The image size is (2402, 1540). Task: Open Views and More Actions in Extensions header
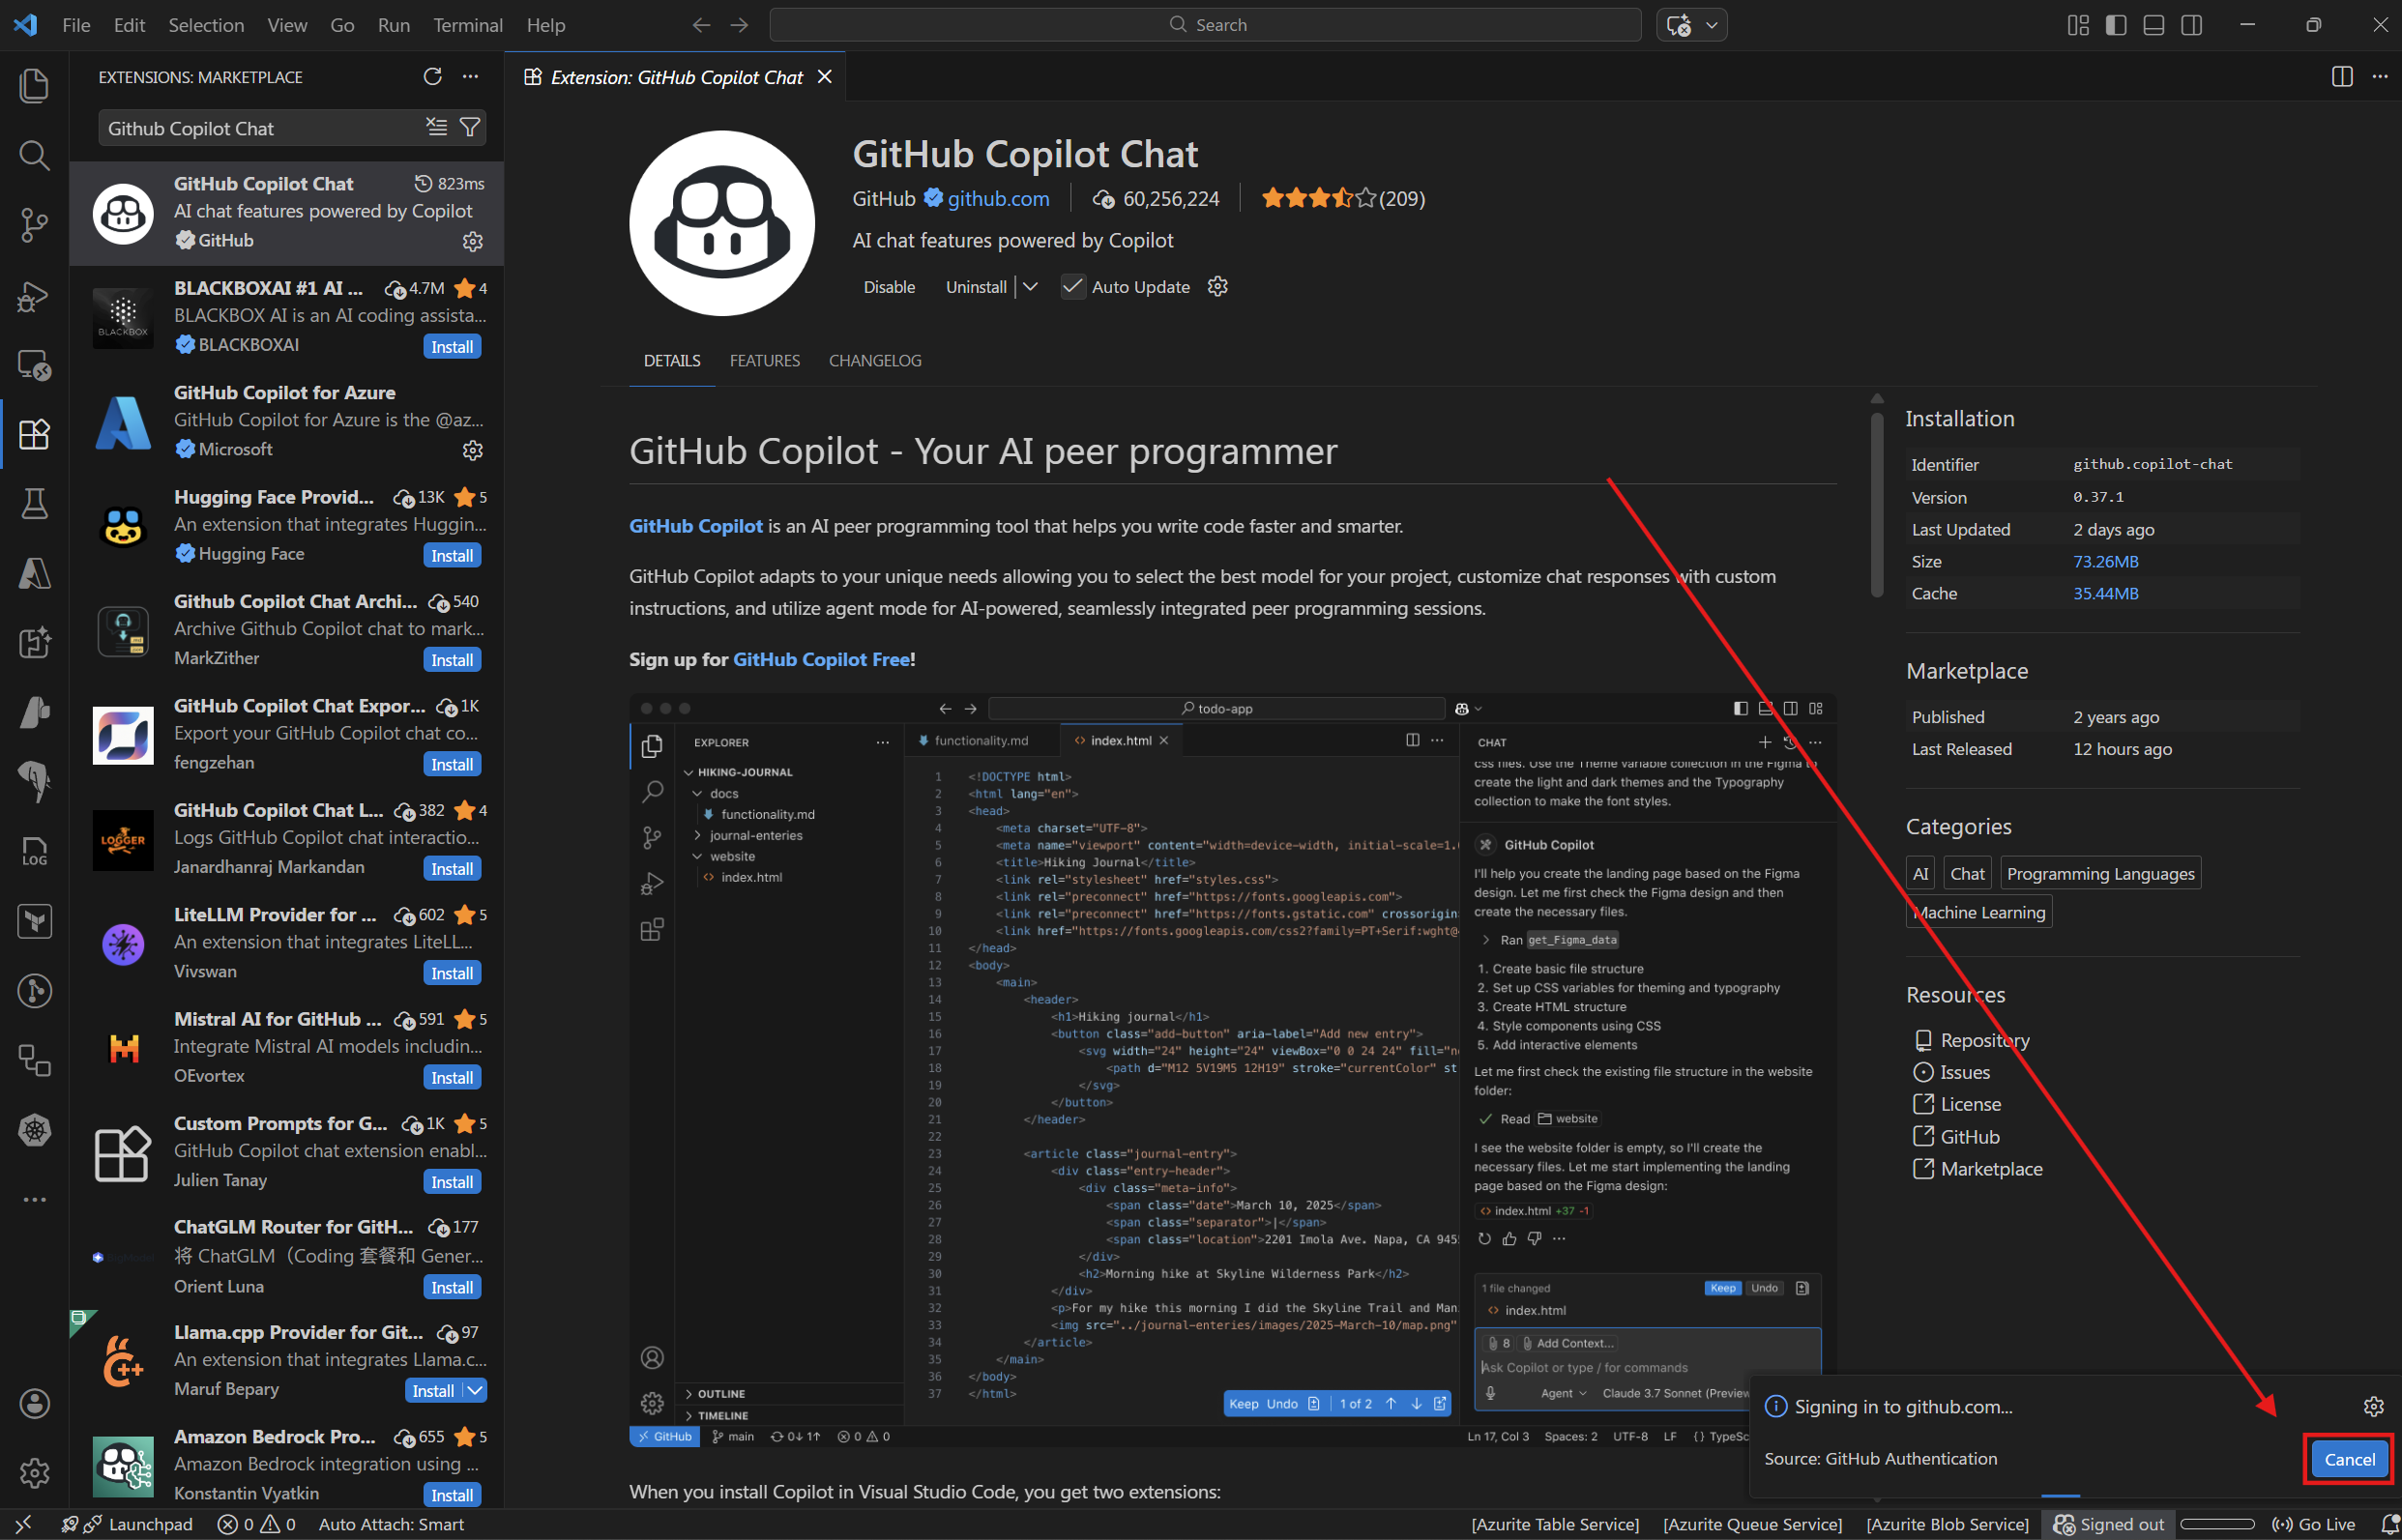tap(470, 77)
